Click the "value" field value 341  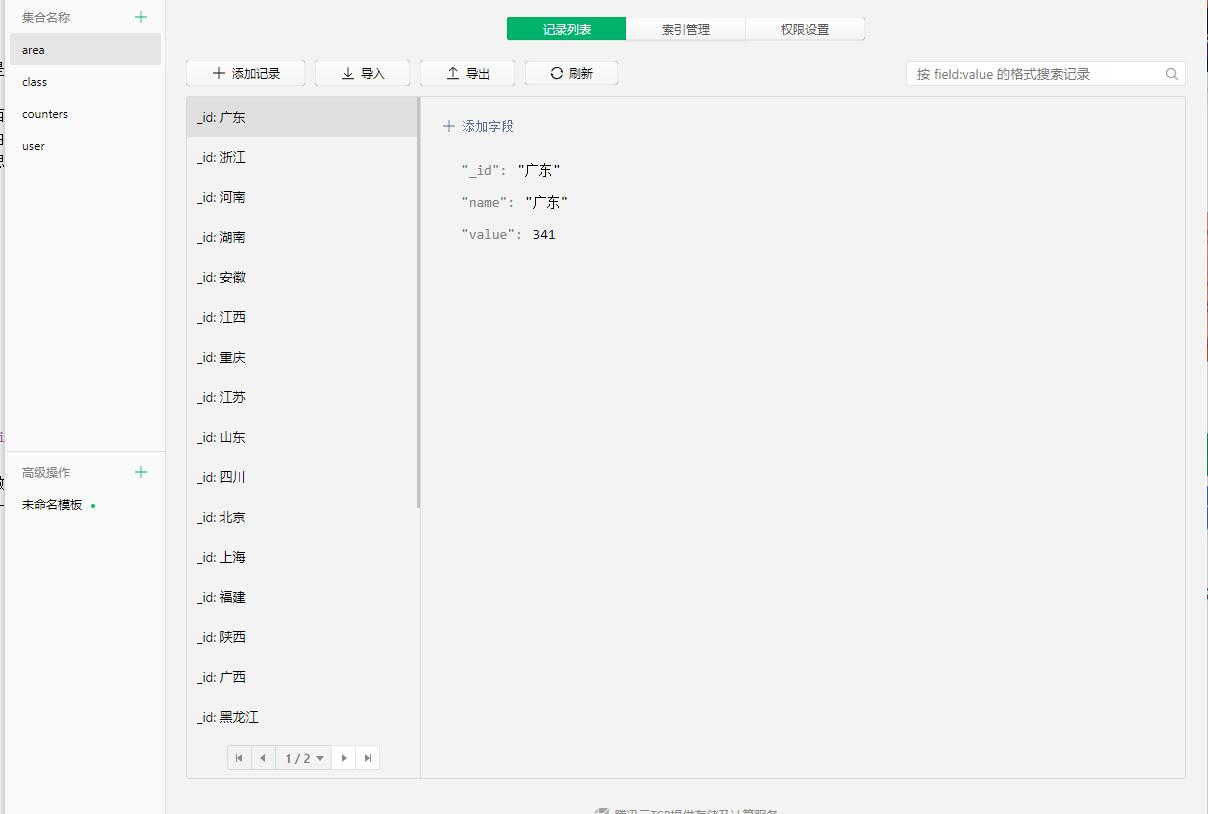pyautogui.click(x=544, y=234)
